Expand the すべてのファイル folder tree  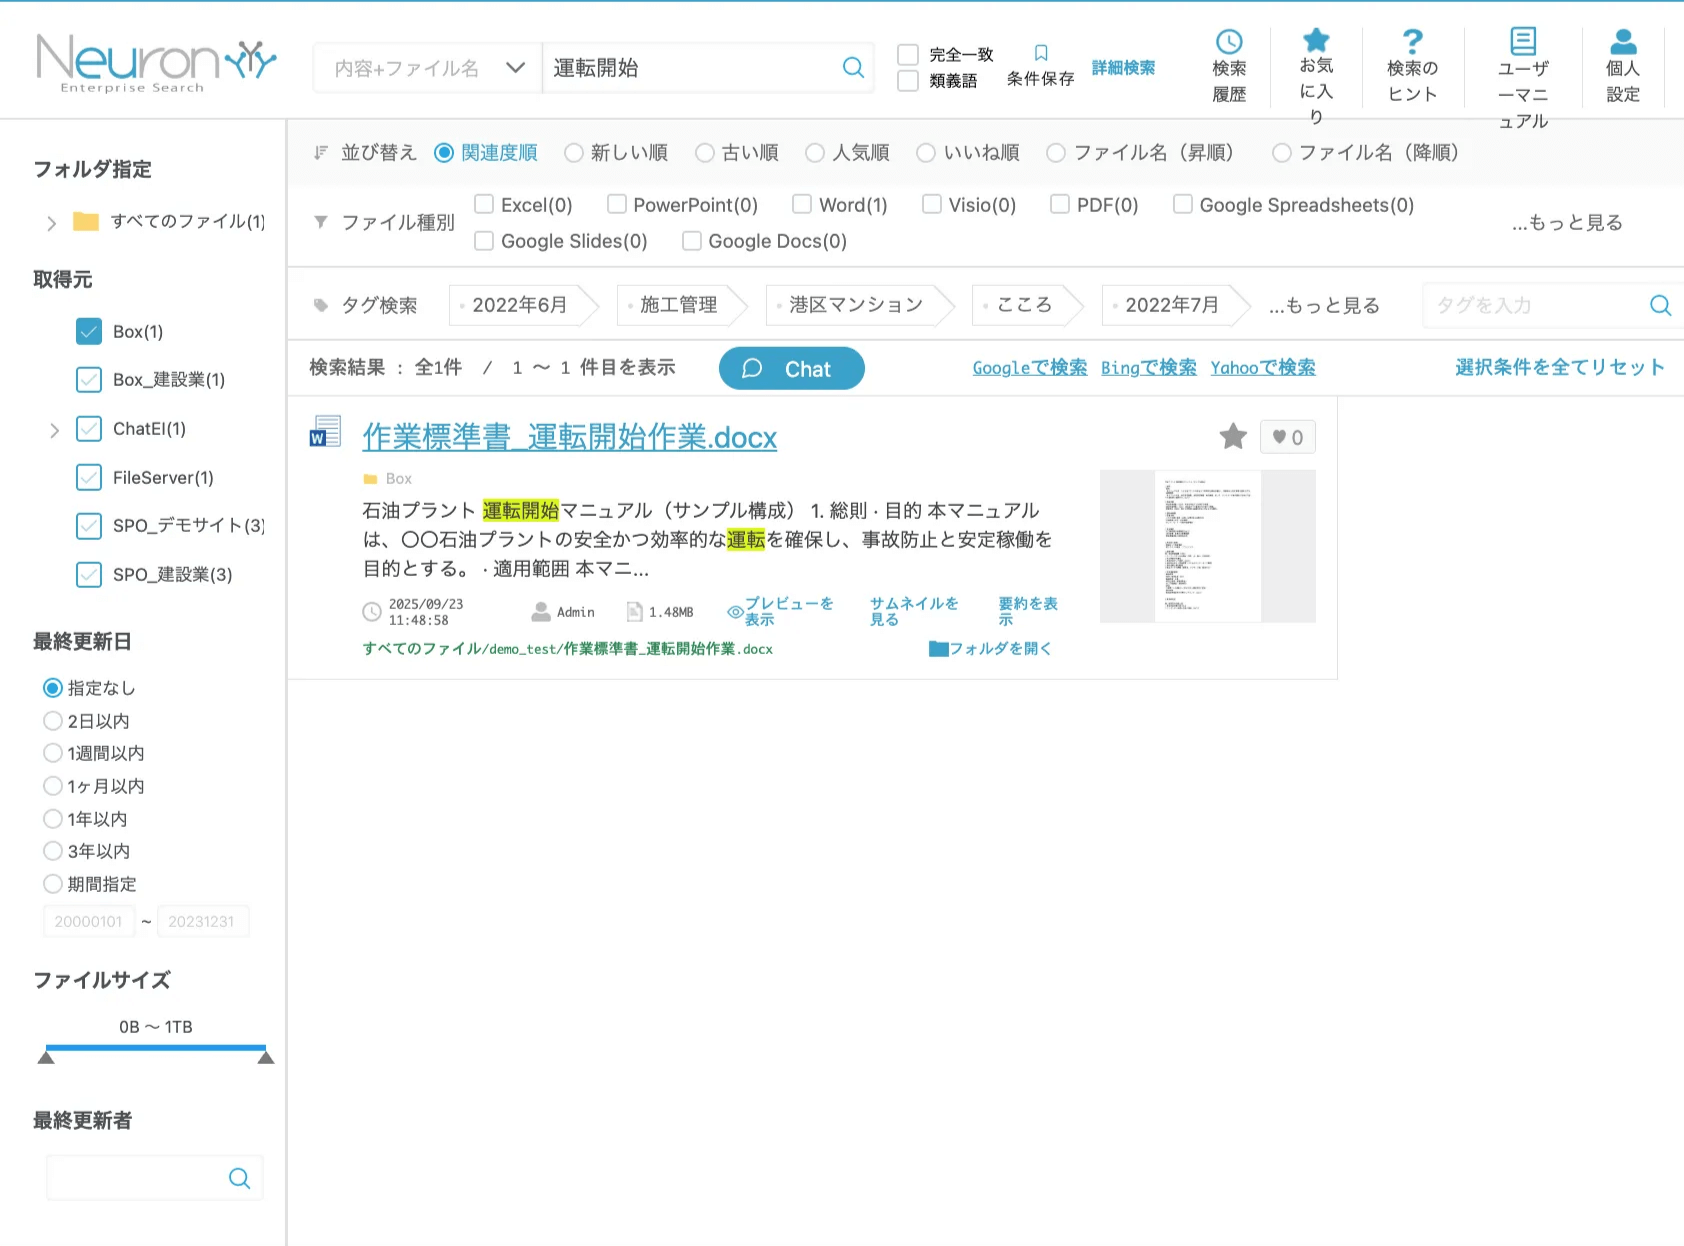52,223
